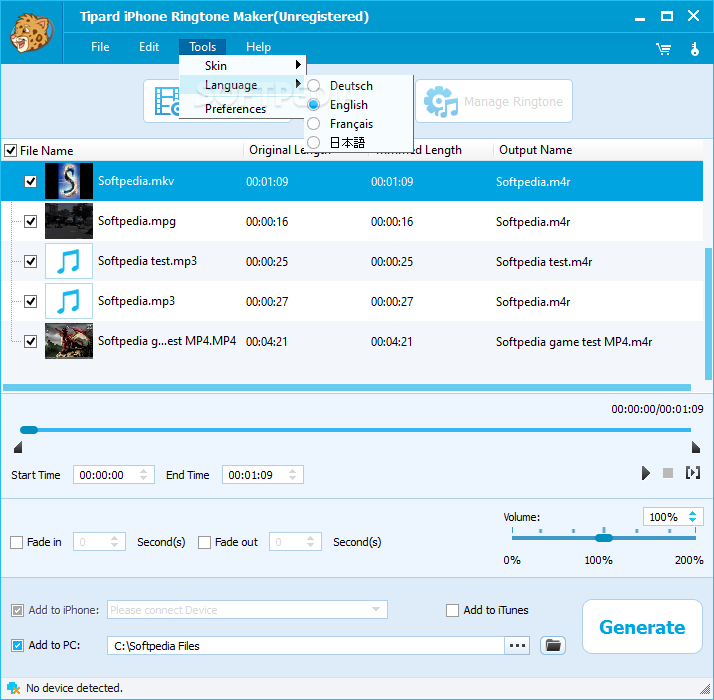Click the shopping cart purchase icon
The height and width of the screenshot is (700, 714).
click(x=663, y=49)
